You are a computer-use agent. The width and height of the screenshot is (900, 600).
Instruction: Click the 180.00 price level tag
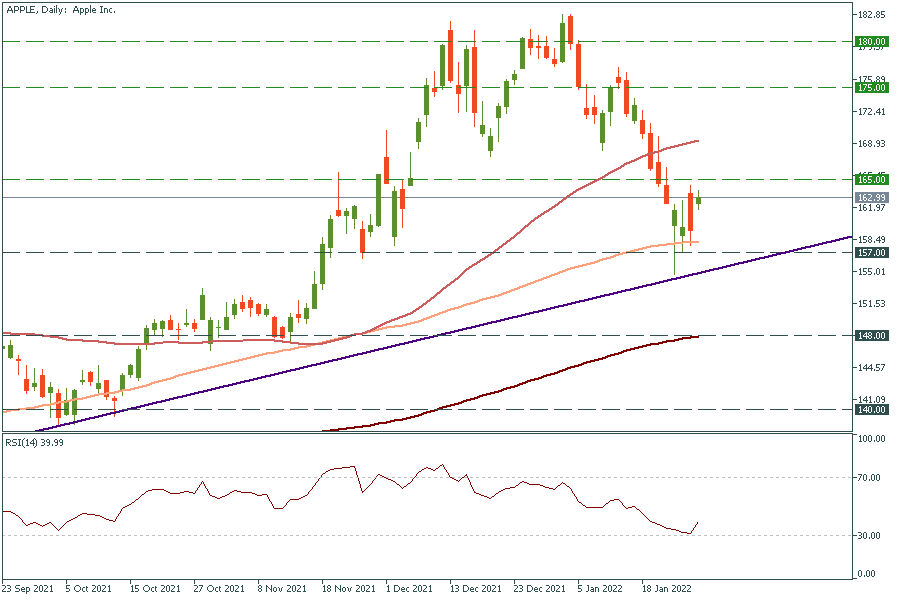click(872, 42)
